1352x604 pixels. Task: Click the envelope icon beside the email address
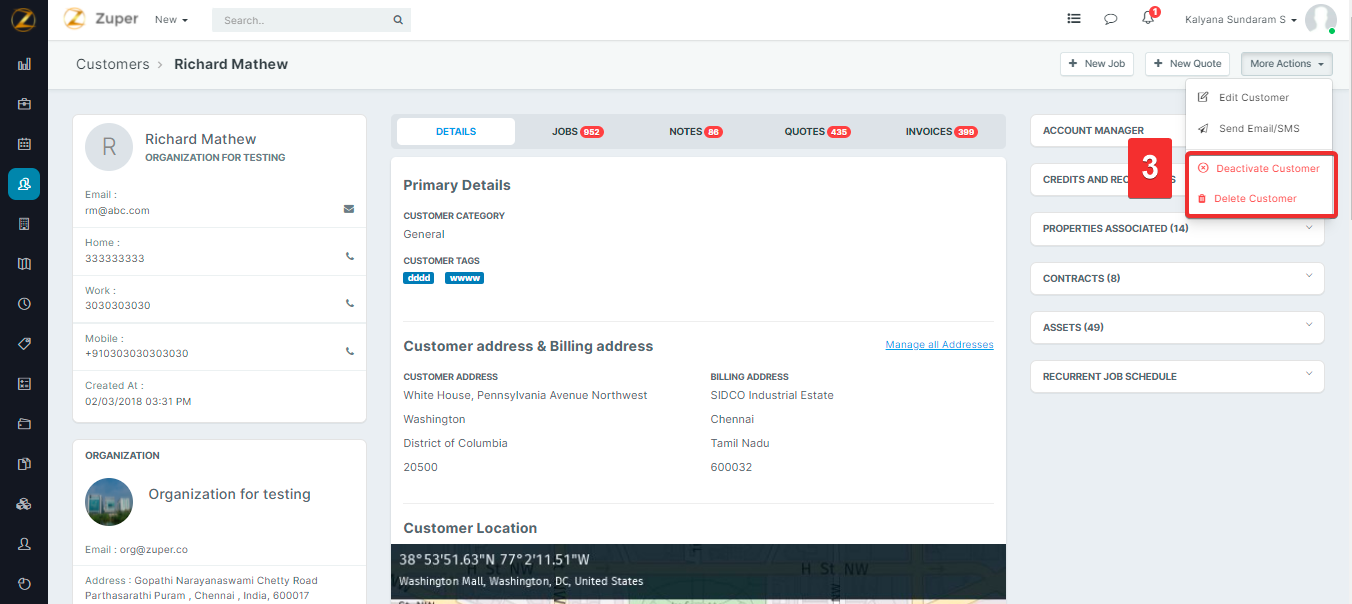coord(349,209)
